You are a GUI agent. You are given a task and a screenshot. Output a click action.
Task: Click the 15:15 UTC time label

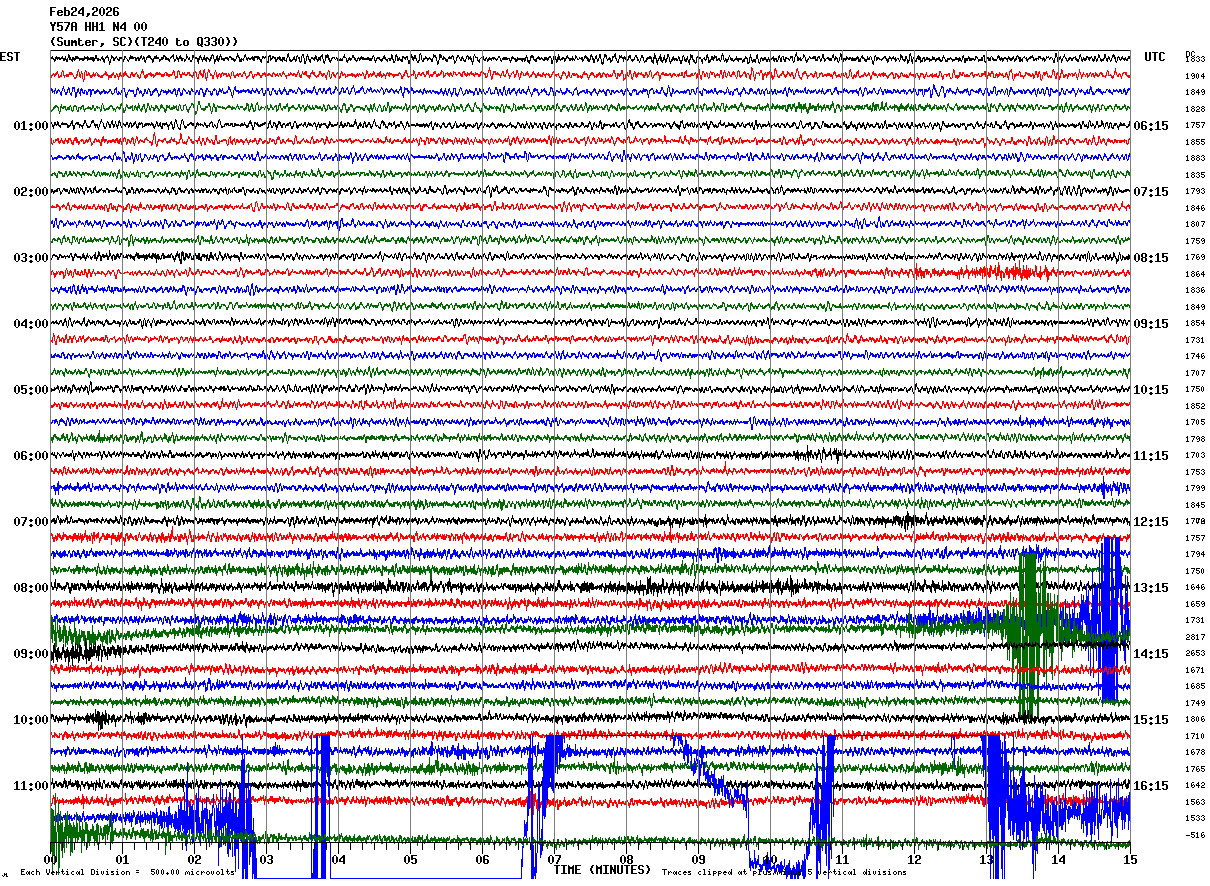coord(1152,720)
